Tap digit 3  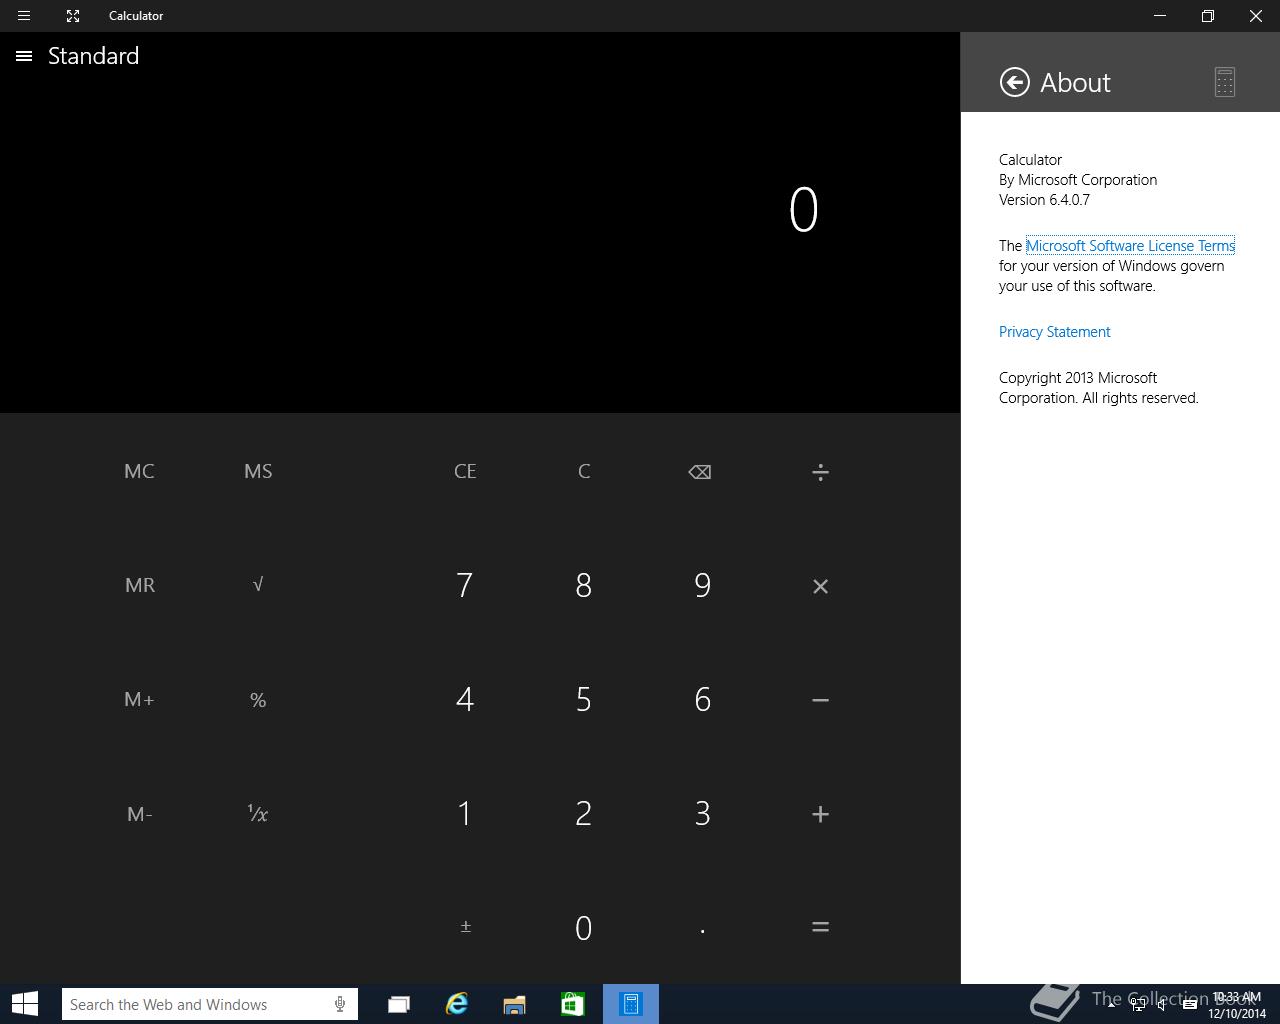pyautogui.click(x=702, y=813)
